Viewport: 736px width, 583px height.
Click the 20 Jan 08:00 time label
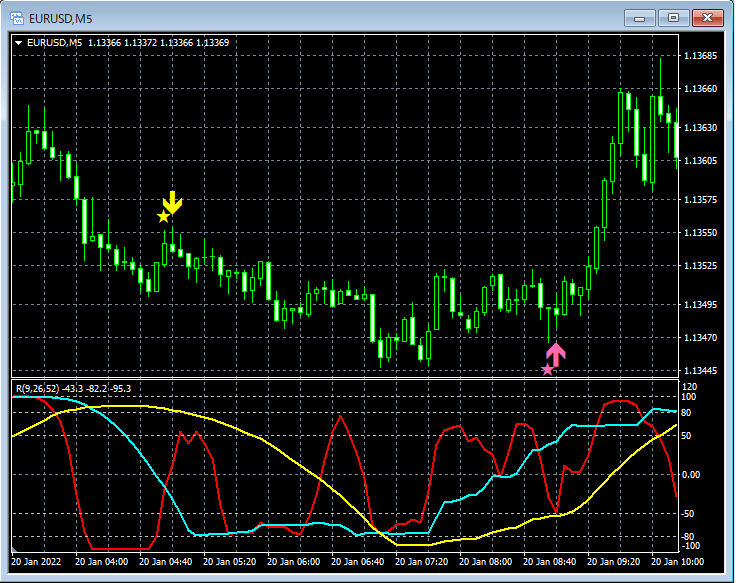pyautogui.click(x=485, y=562)
